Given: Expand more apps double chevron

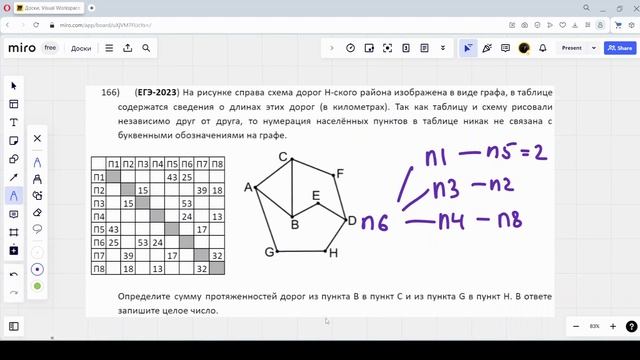Looking at the screenshot, I should [x=443, y=48].
